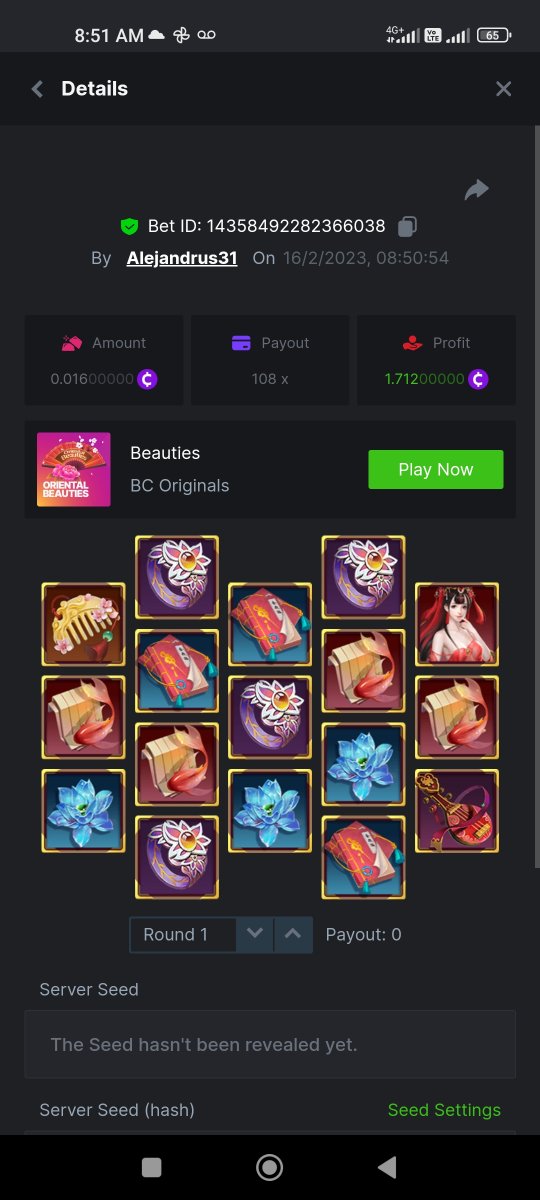
Task: Open the Alejandrus31 user profile
Action: pyautogui.click(x=182, y=258)
